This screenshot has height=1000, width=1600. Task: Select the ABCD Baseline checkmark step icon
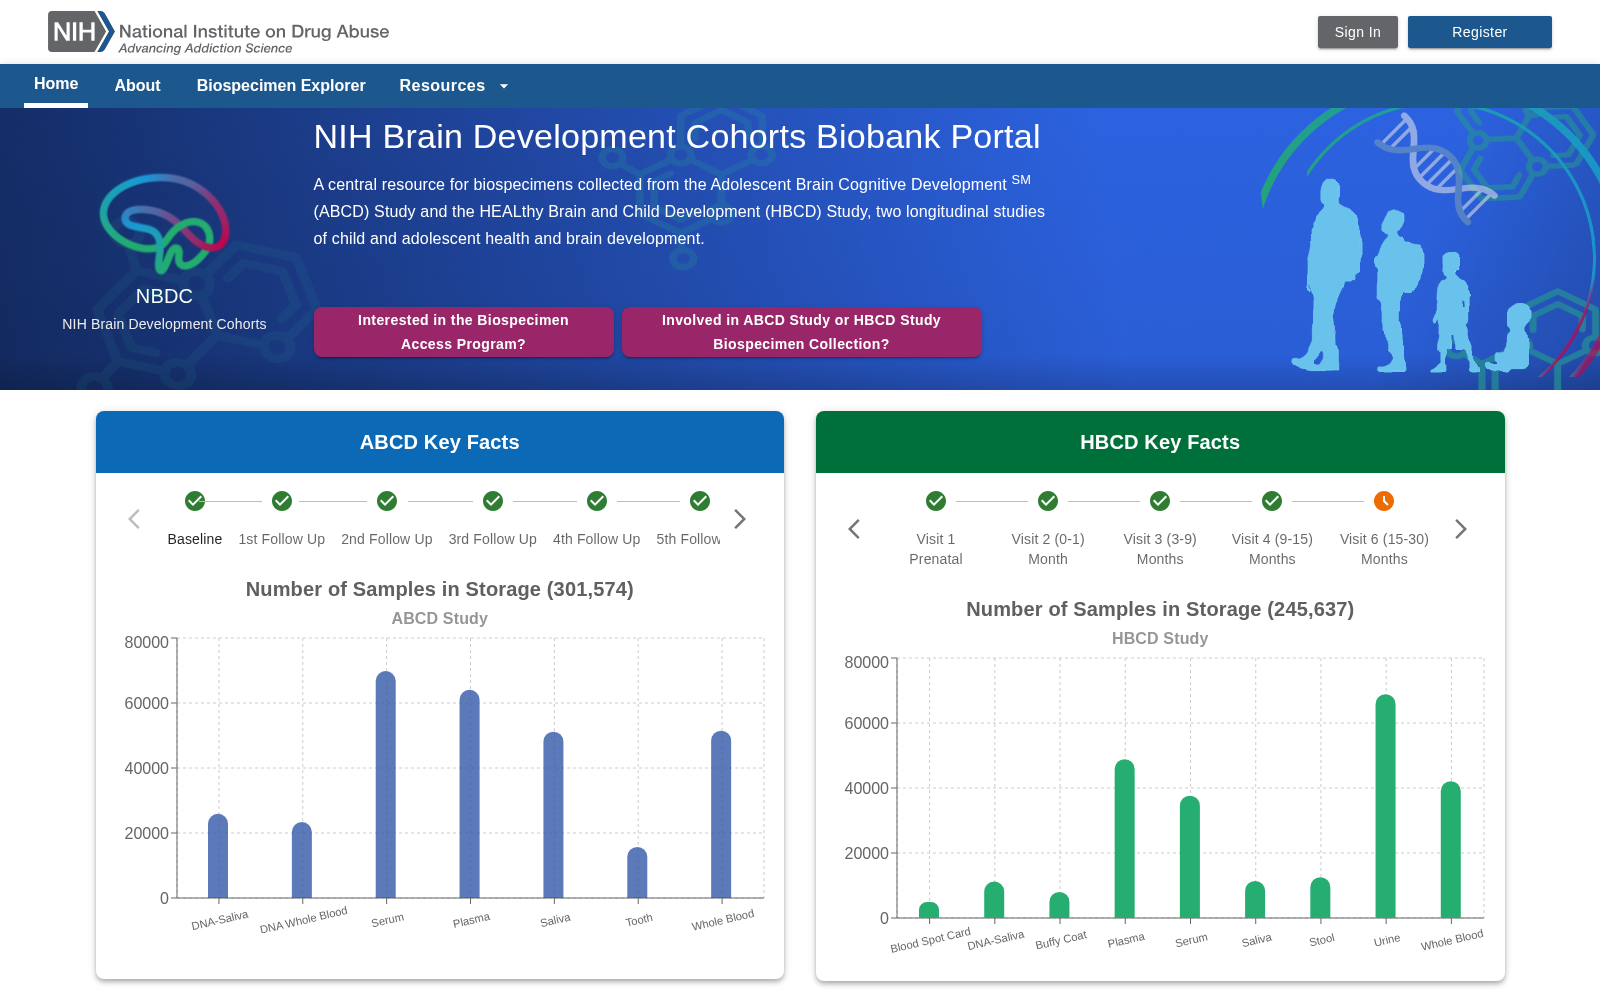point(195,501)
